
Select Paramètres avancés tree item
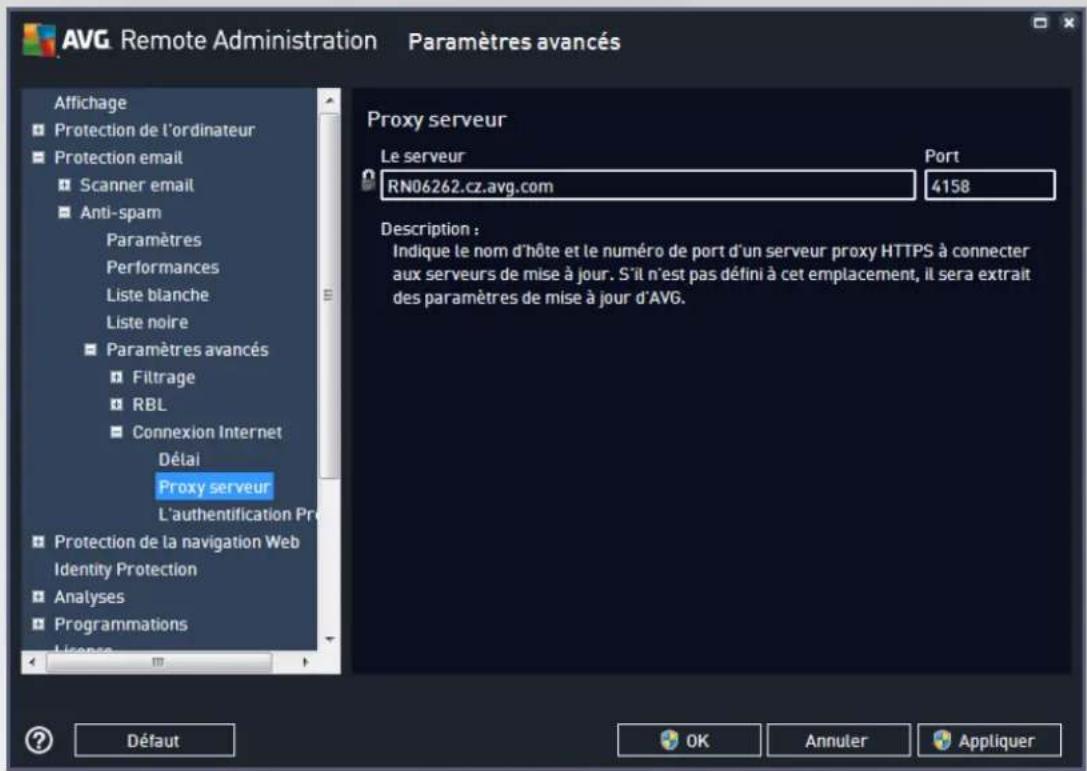click(187, 349)
